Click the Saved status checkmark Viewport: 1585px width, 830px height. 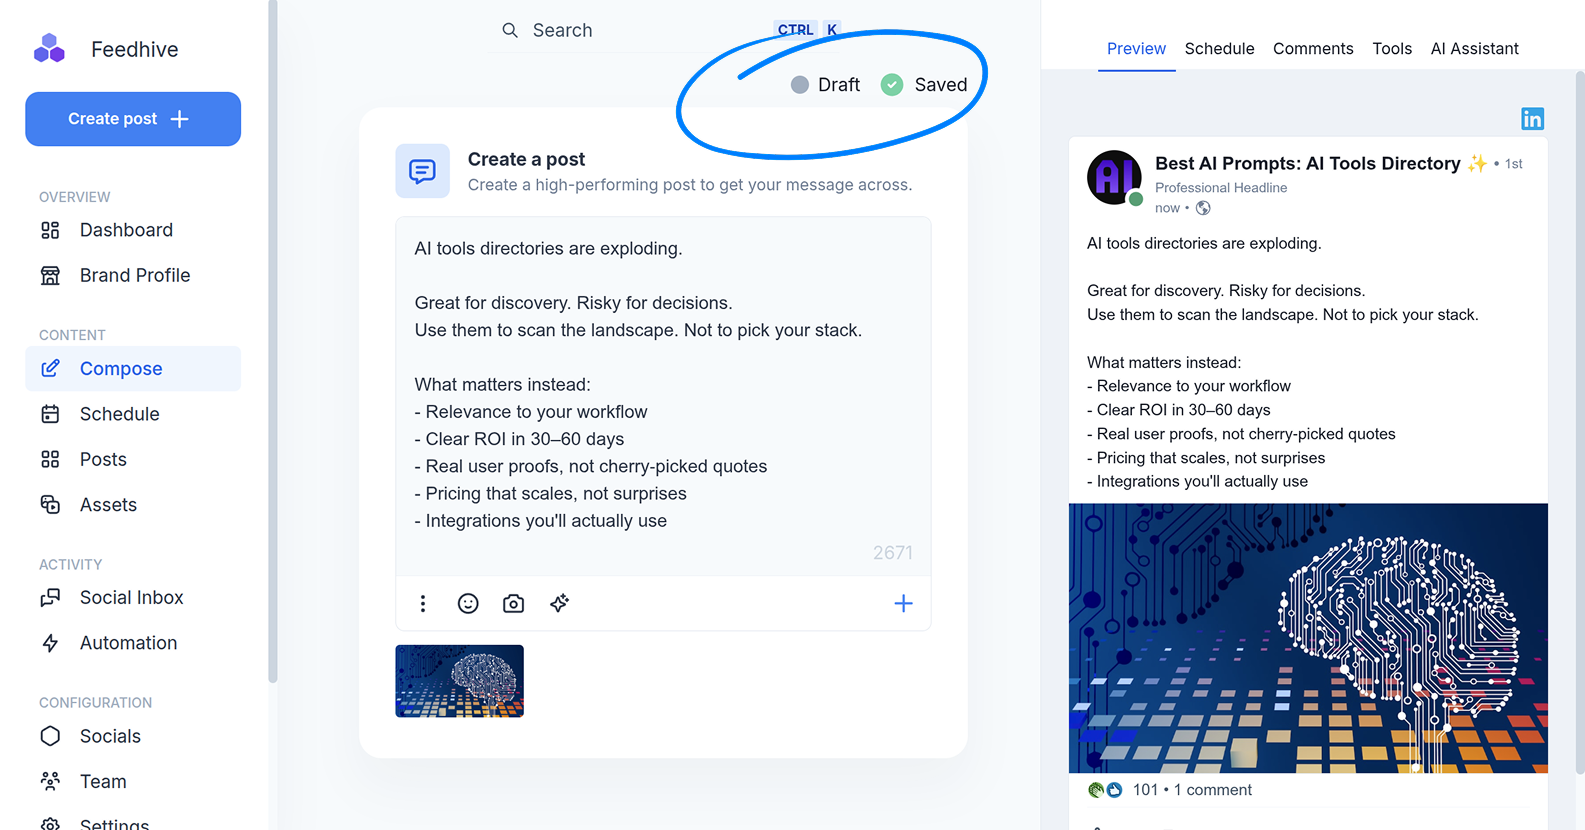892,85
